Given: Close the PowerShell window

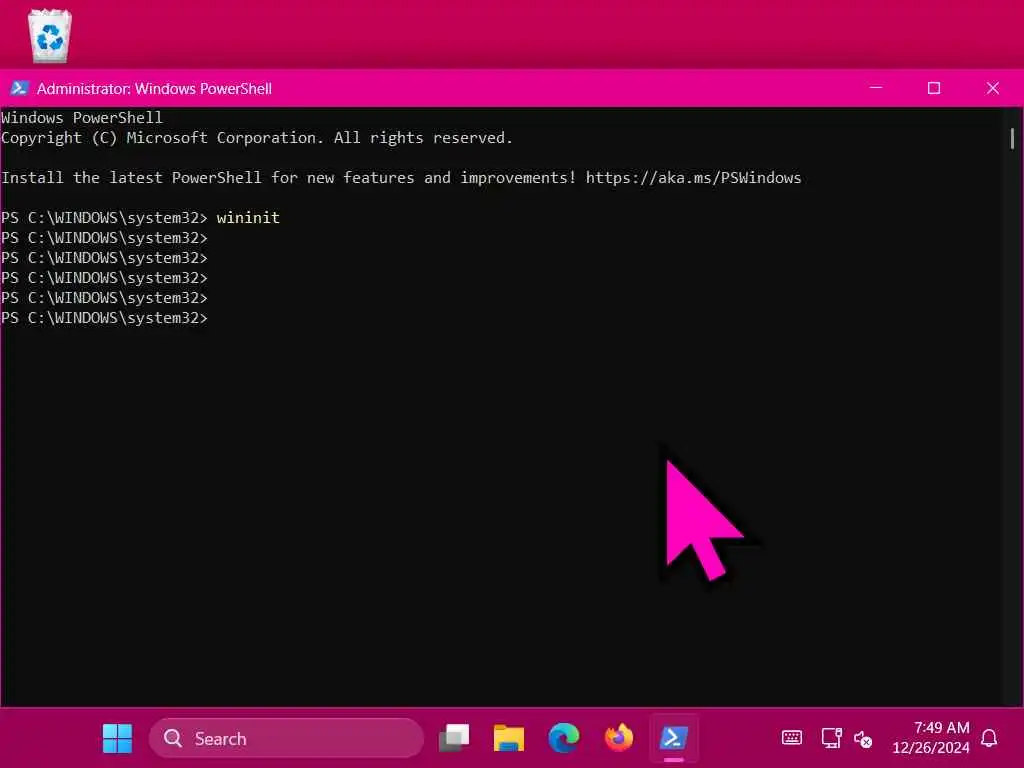Looking at the screenshot, I should [x=993, y=88].
